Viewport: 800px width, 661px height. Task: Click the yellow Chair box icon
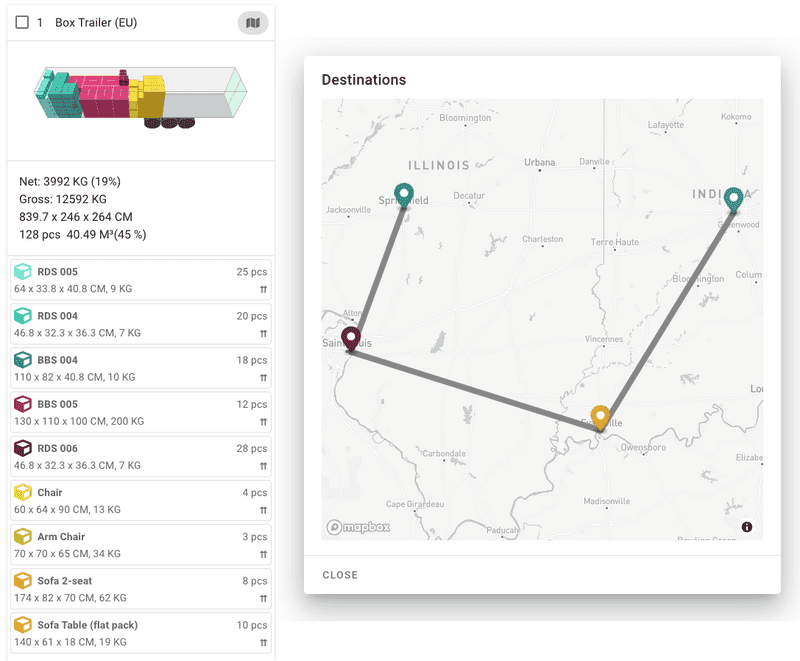point(23,492)
